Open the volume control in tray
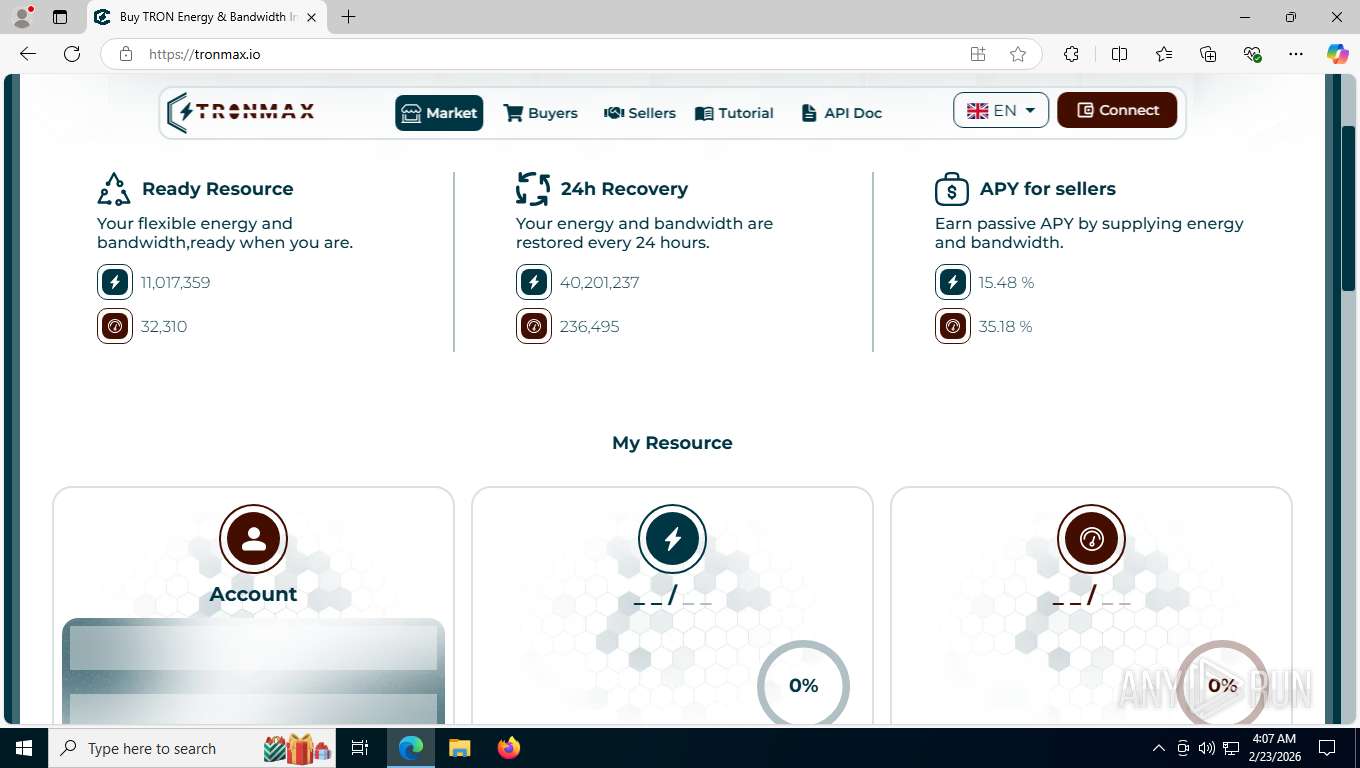 pyautogui.click(x=1206, y=748)
